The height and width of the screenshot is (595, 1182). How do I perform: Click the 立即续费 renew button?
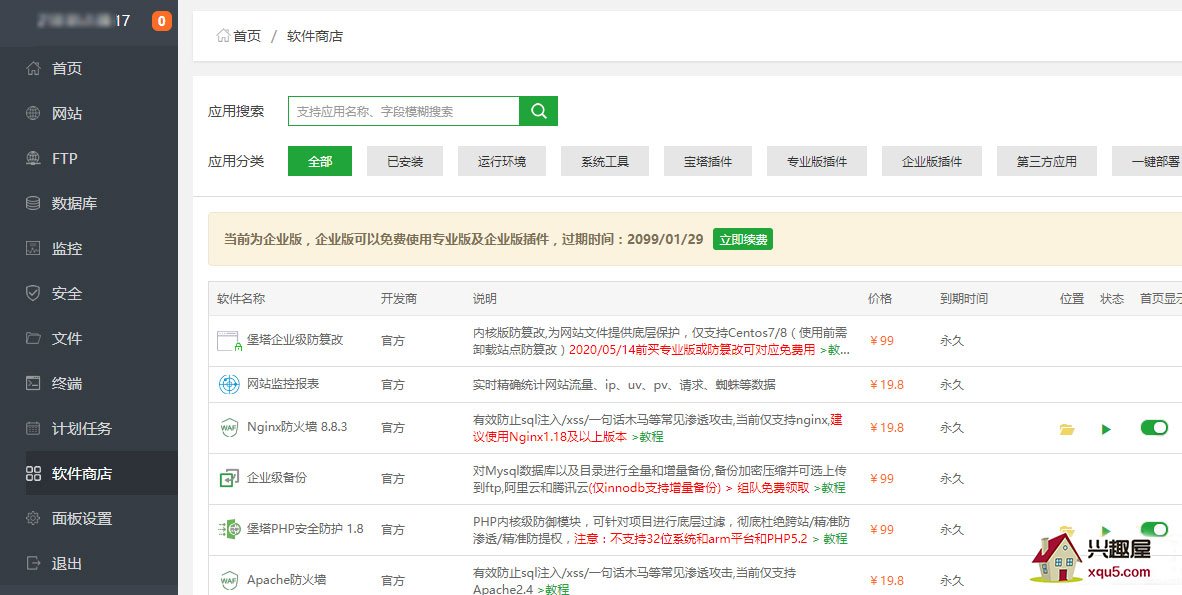(743, 240)
